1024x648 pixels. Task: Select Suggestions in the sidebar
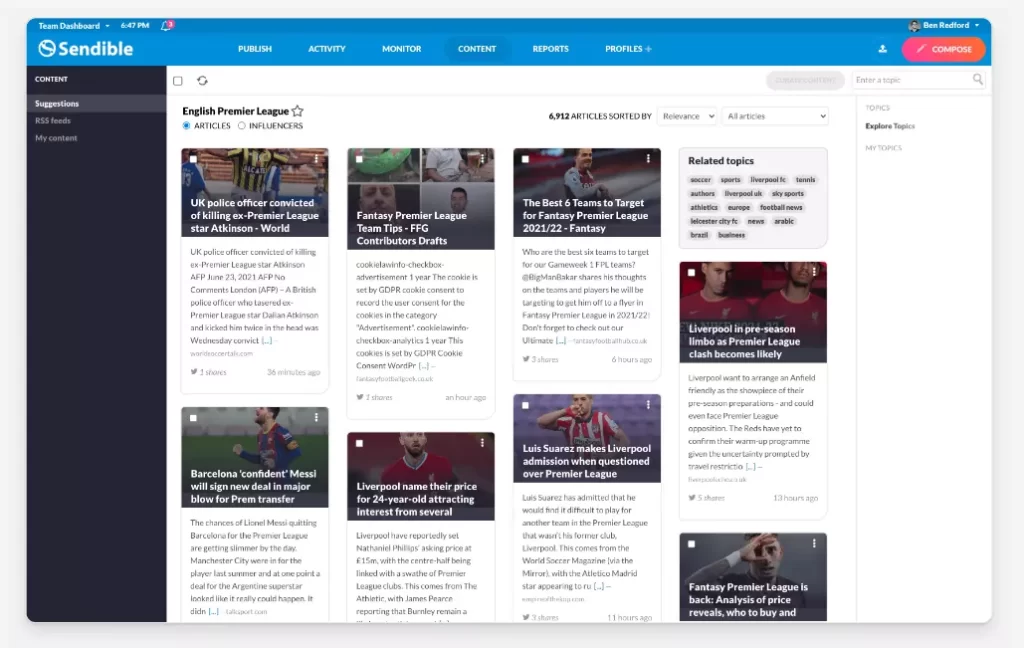click(x=97, y=103)
